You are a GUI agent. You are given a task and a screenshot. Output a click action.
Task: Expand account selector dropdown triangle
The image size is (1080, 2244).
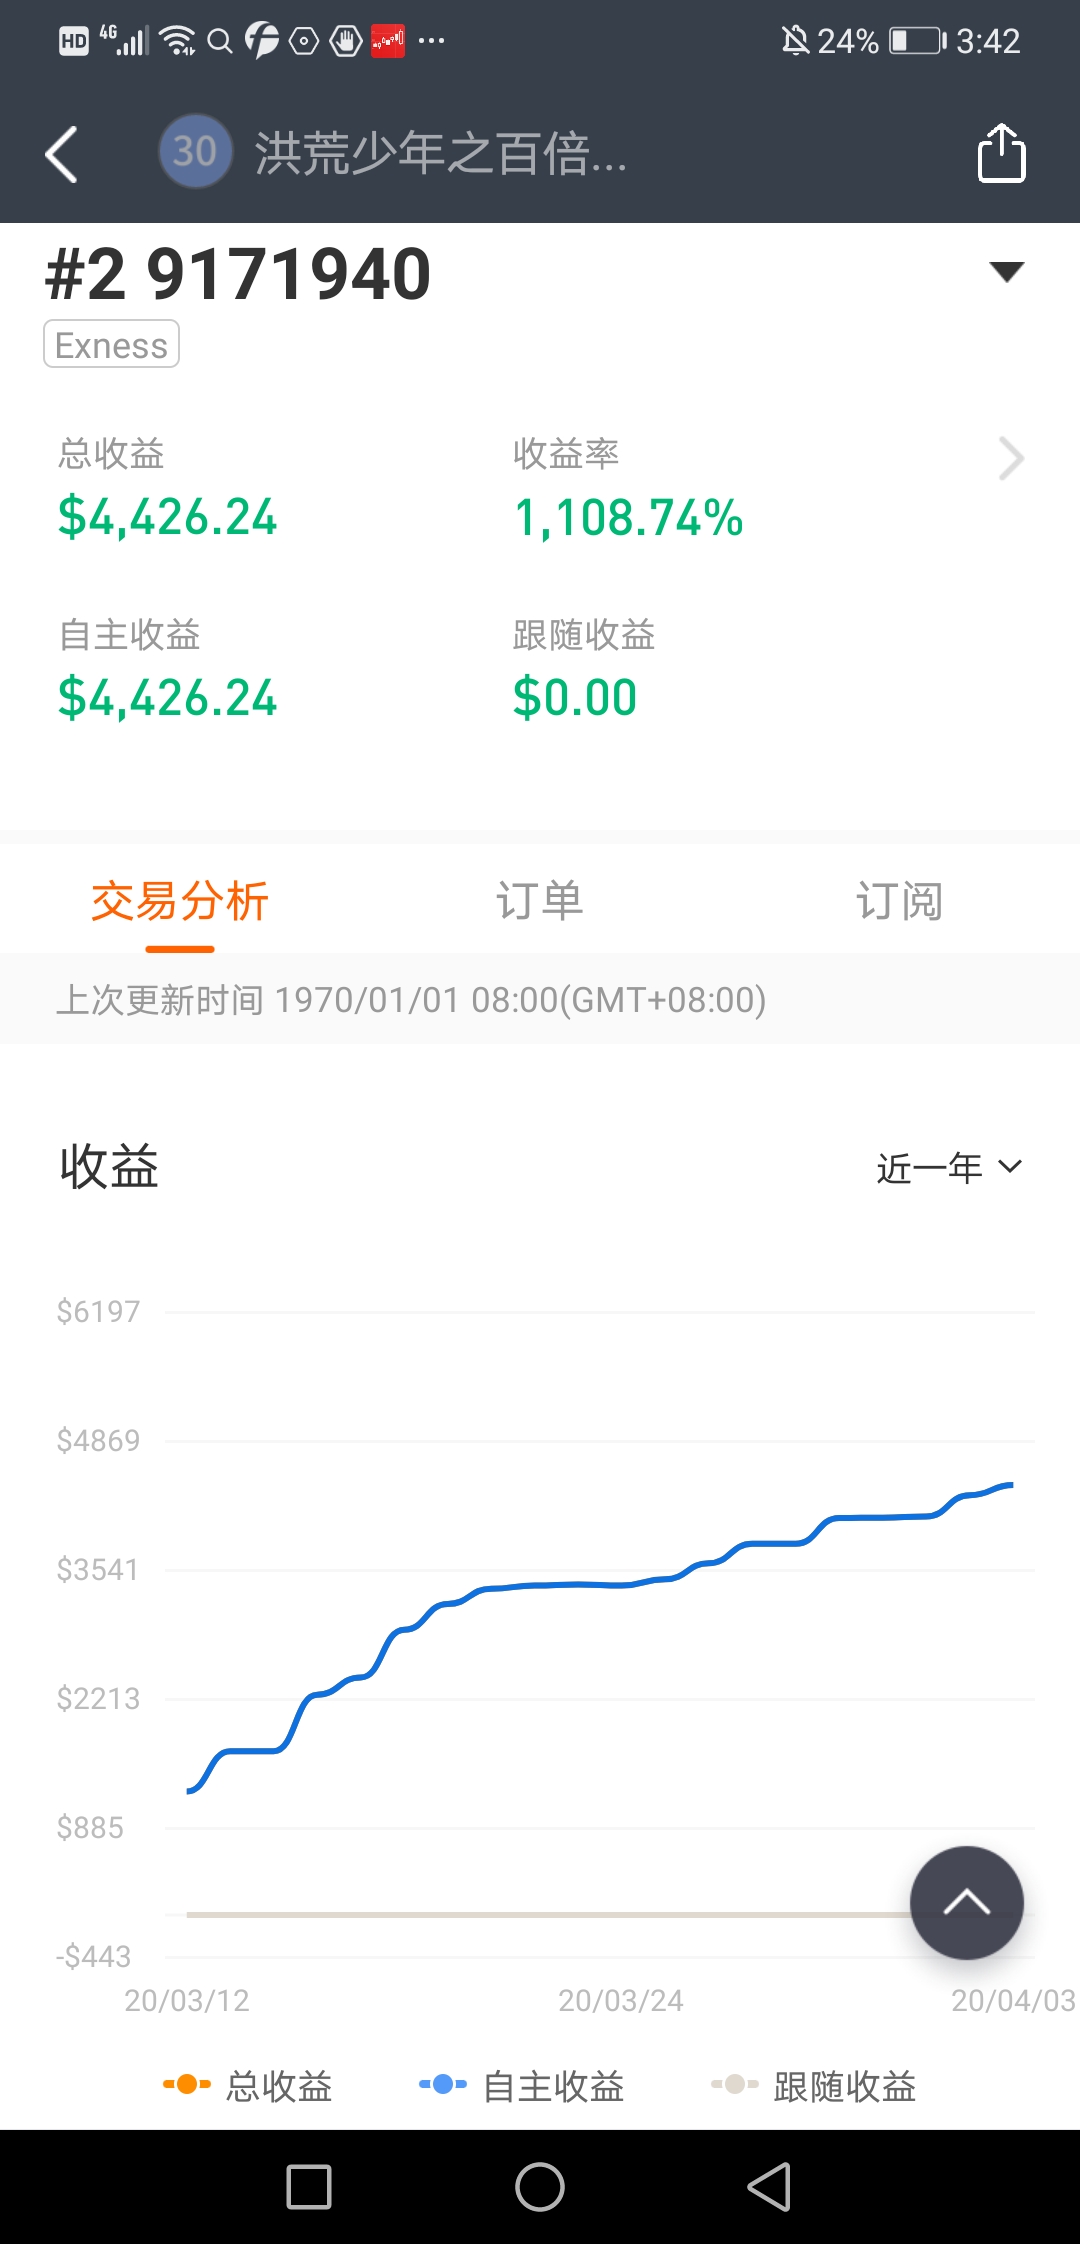[x=1006, y=271]
